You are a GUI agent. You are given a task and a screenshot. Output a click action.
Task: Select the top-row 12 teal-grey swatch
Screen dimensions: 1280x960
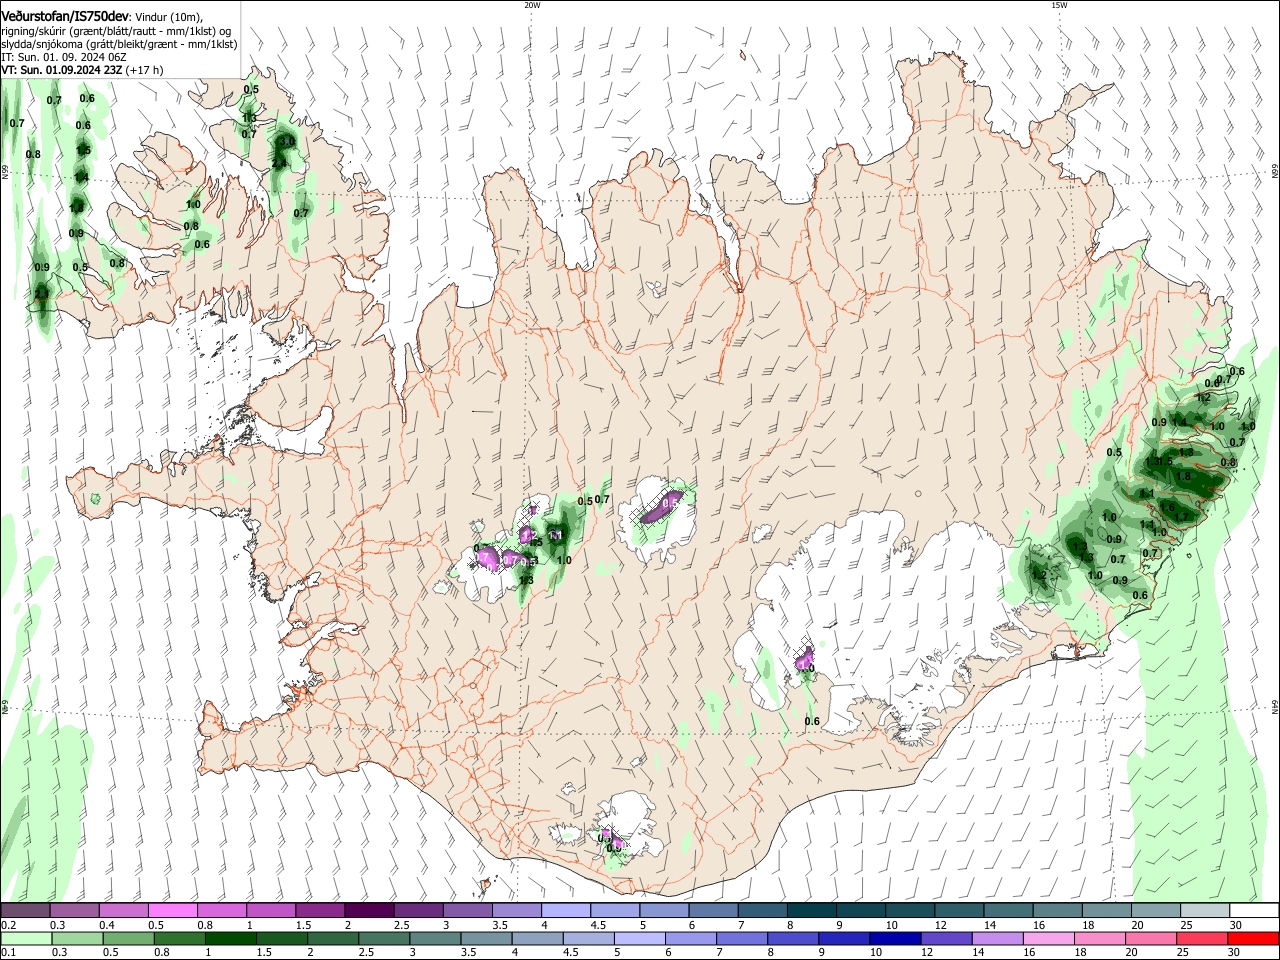pos(959,910)
